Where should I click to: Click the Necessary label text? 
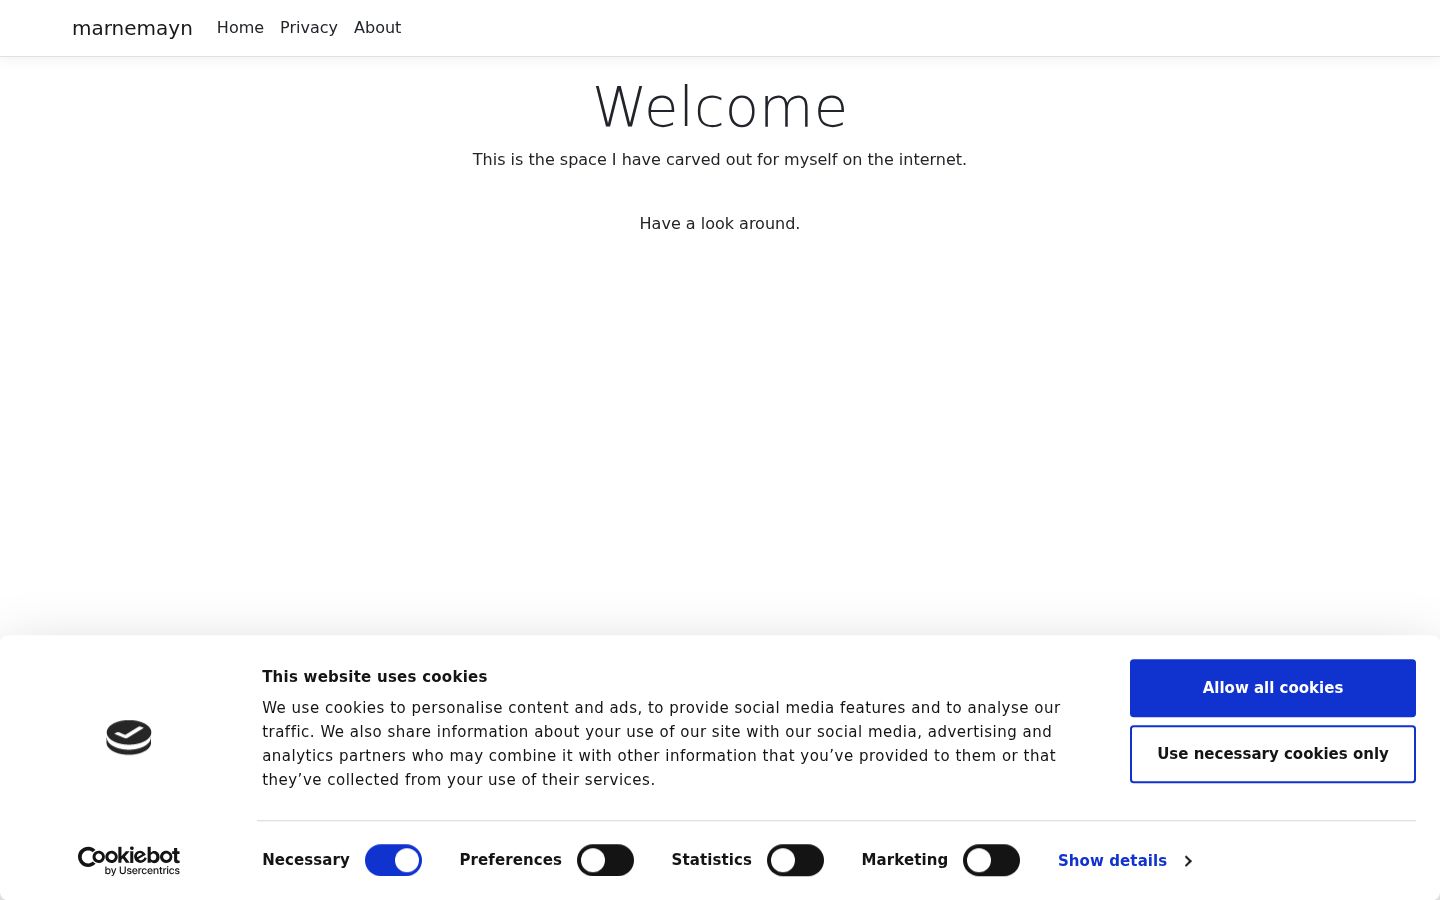(x=306, y=859)
